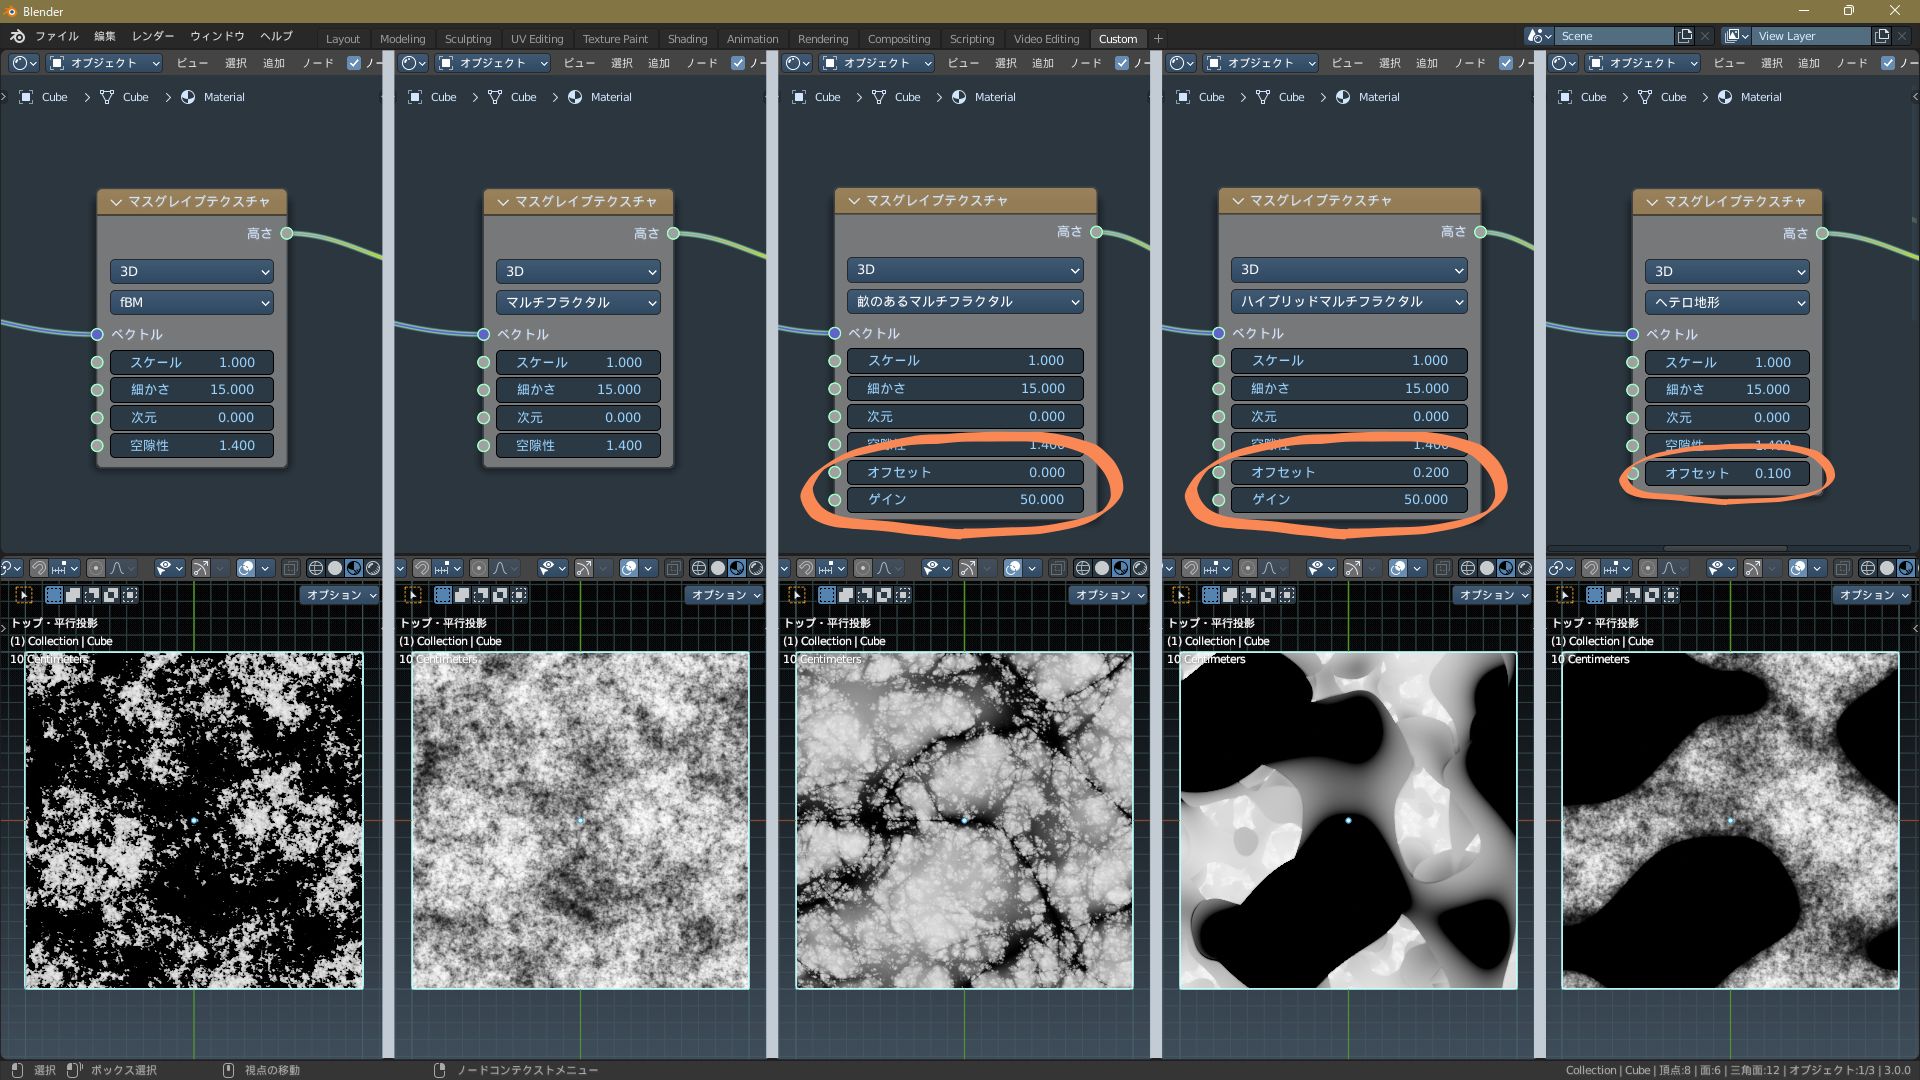This screenshot has height=1080, width=1920.
Task: Click 追加 in the 畝のあるマルチフラクタル editor header
Action: click(x=1043, y=63)
